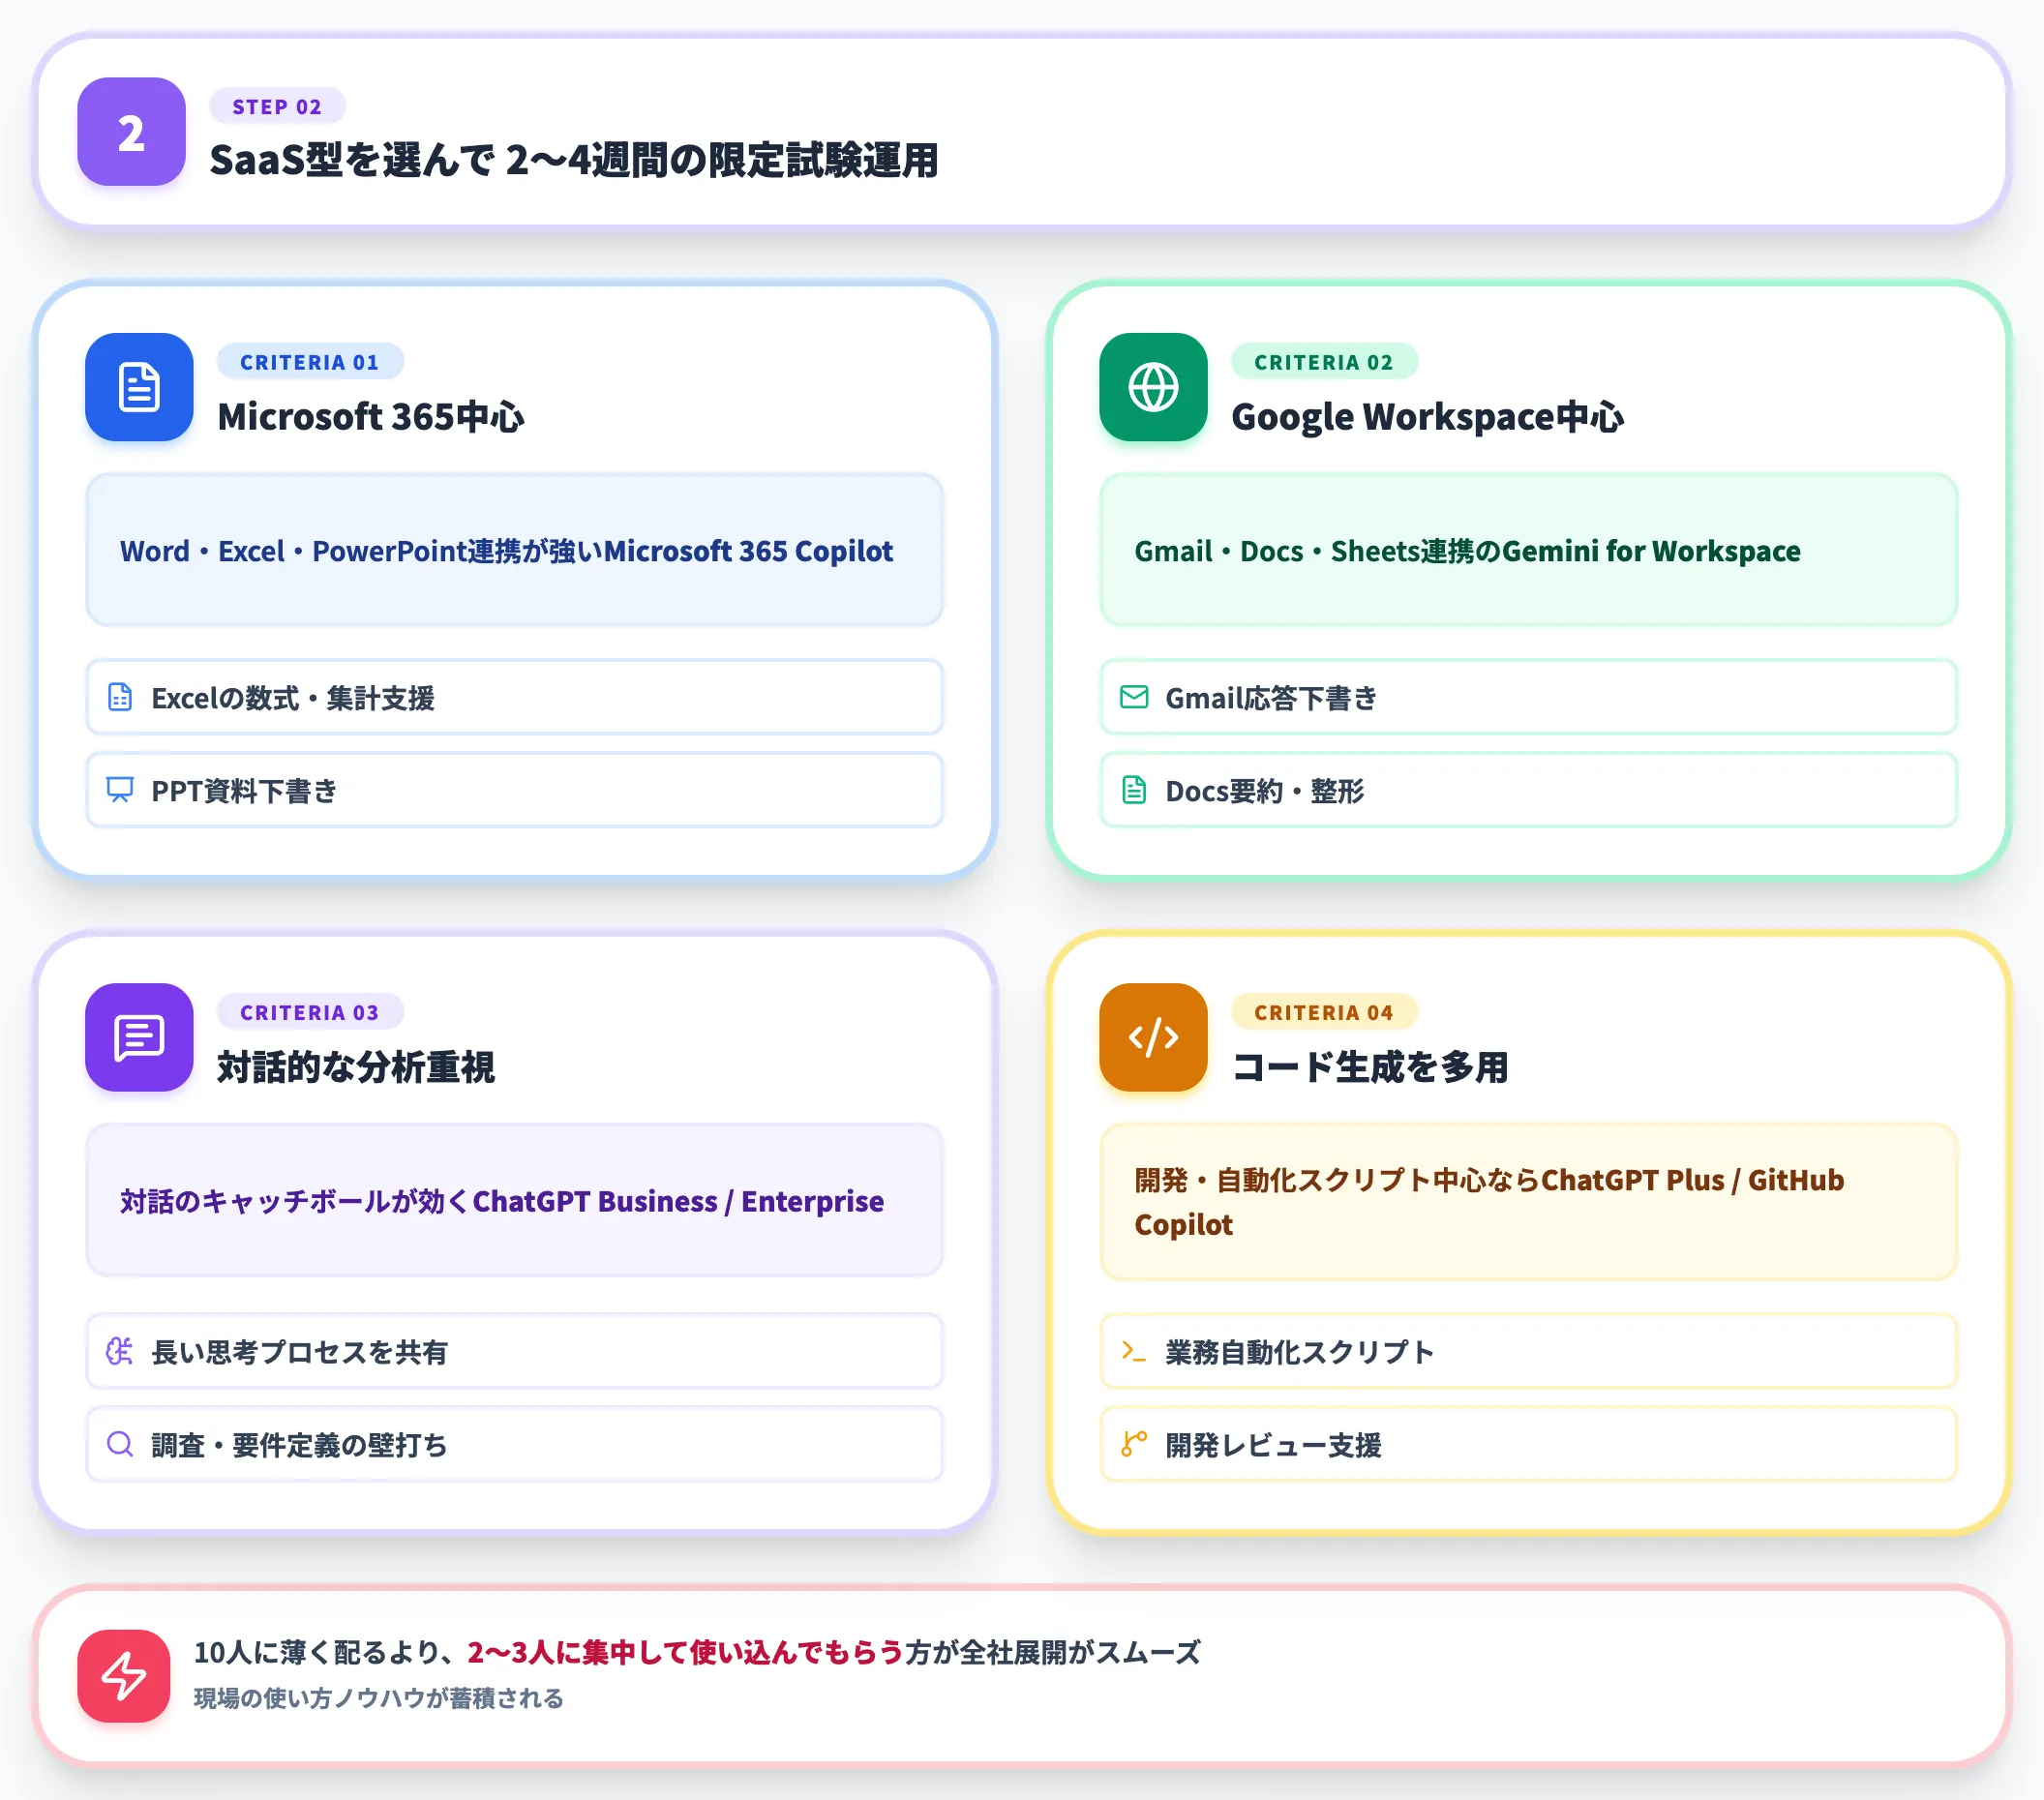Click the PPT資料下書き row
Viewport: 2044px width, 1800px height.
tap(515, 790)
